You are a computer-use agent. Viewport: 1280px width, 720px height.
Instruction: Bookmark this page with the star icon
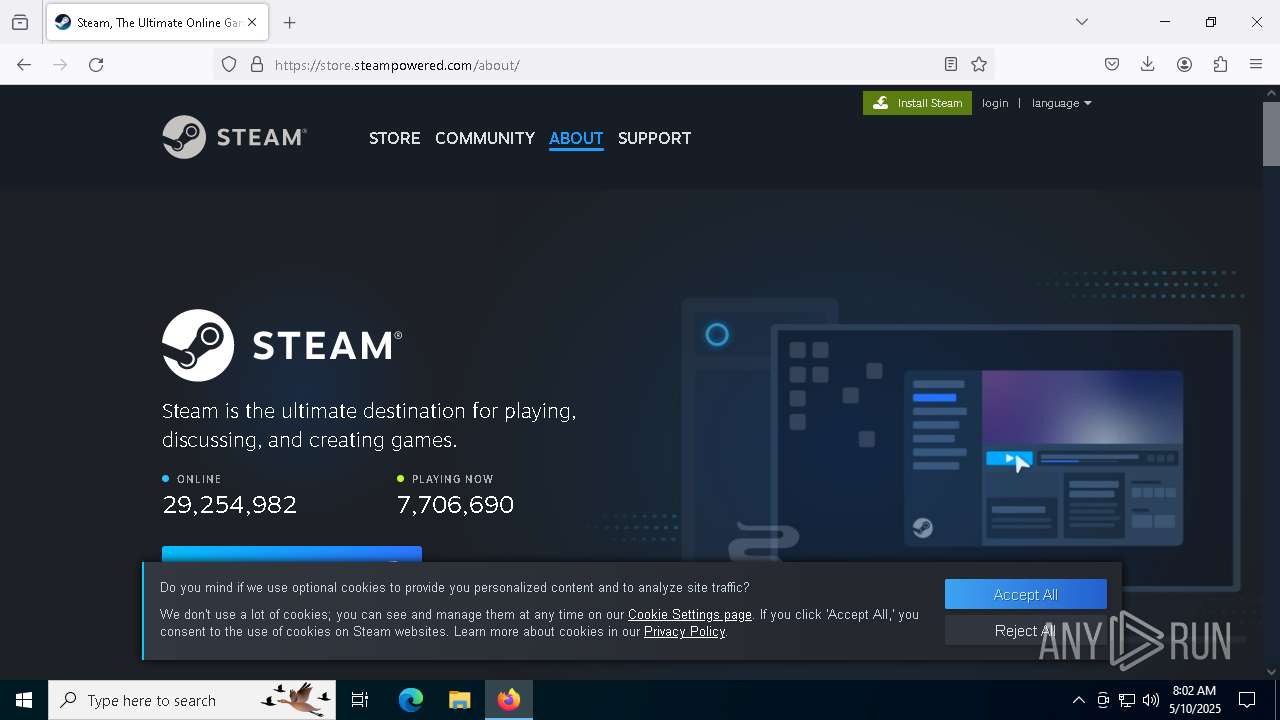979,64
